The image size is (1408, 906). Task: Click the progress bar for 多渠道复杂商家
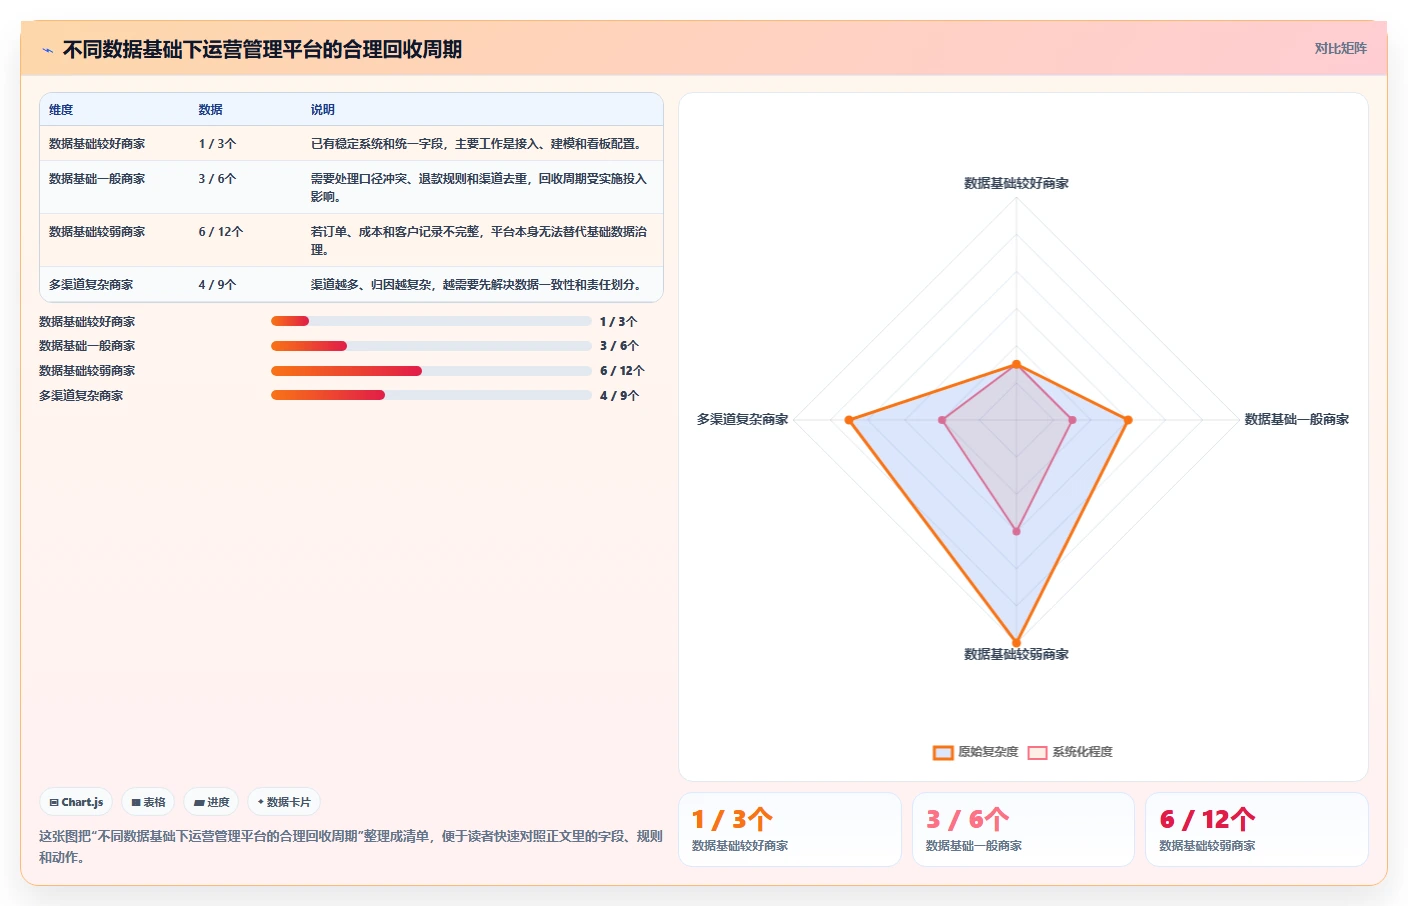coord(431,395)
